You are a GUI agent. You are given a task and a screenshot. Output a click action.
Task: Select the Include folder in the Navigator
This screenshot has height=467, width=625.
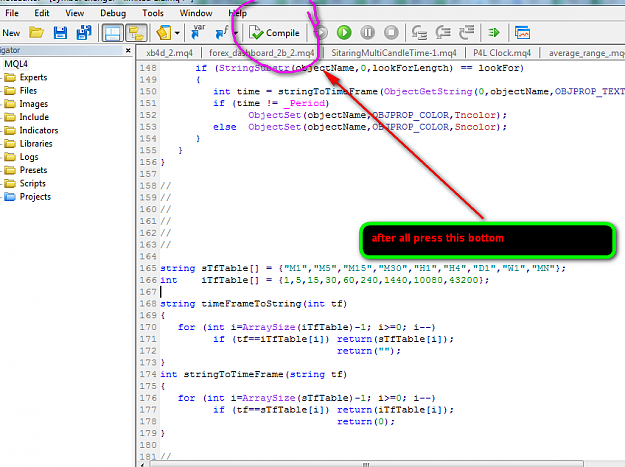pyautogui.click(x=34, y=117)
